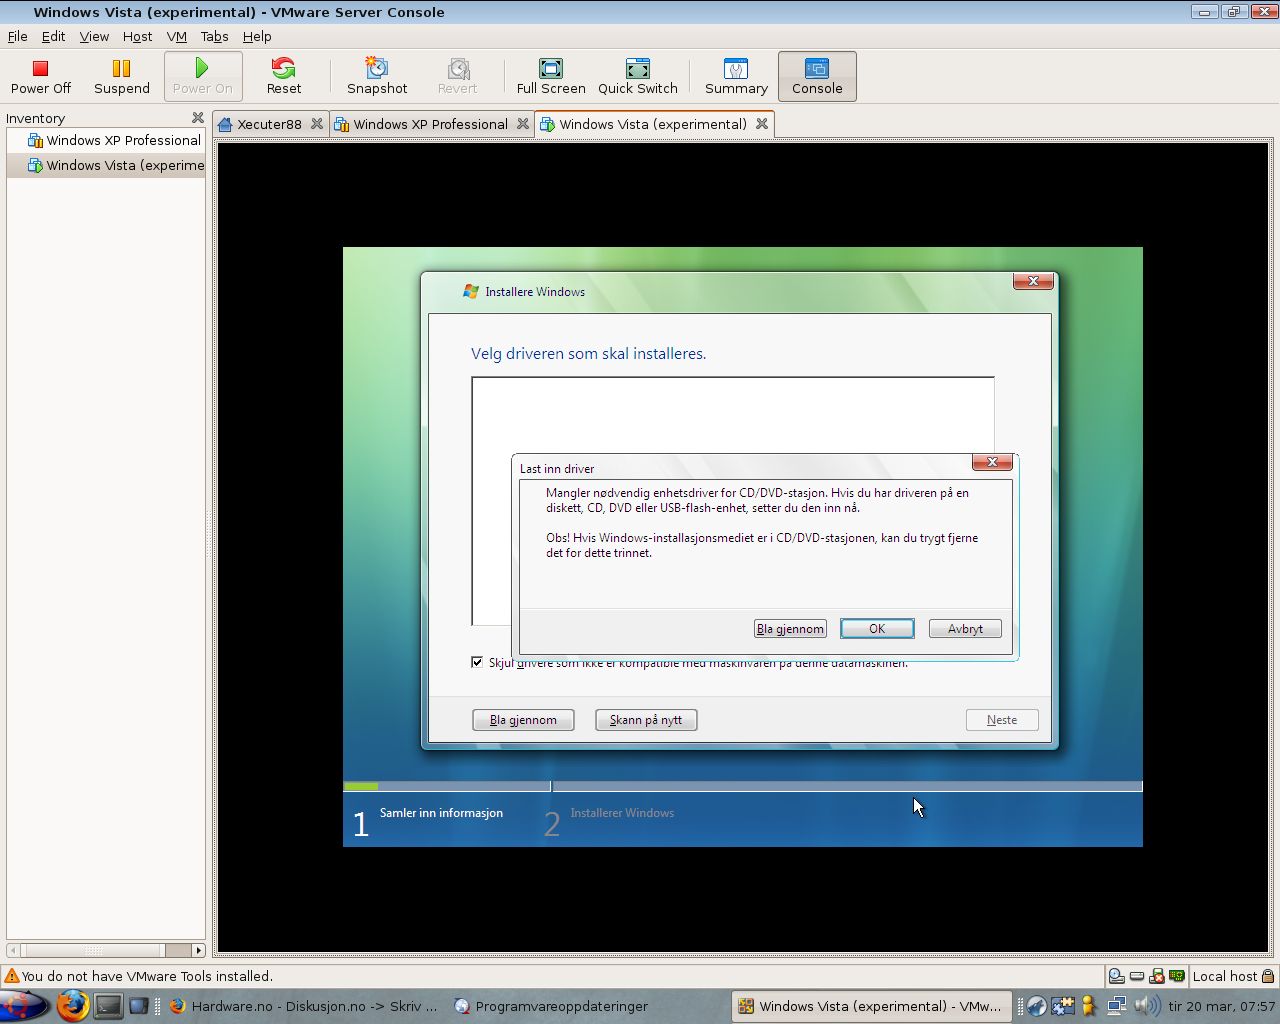Open the Fedora main menu
Screen dimensions: 1280x1024
[25, 1006]
